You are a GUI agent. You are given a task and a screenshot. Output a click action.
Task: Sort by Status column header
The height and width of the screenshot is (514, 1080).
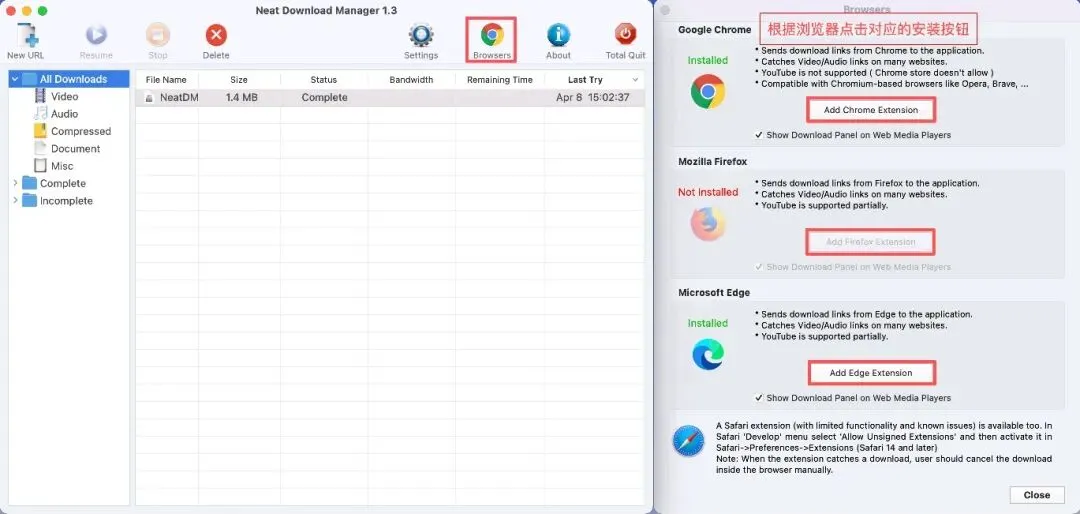pyautogui.click(x=324, y=80)
